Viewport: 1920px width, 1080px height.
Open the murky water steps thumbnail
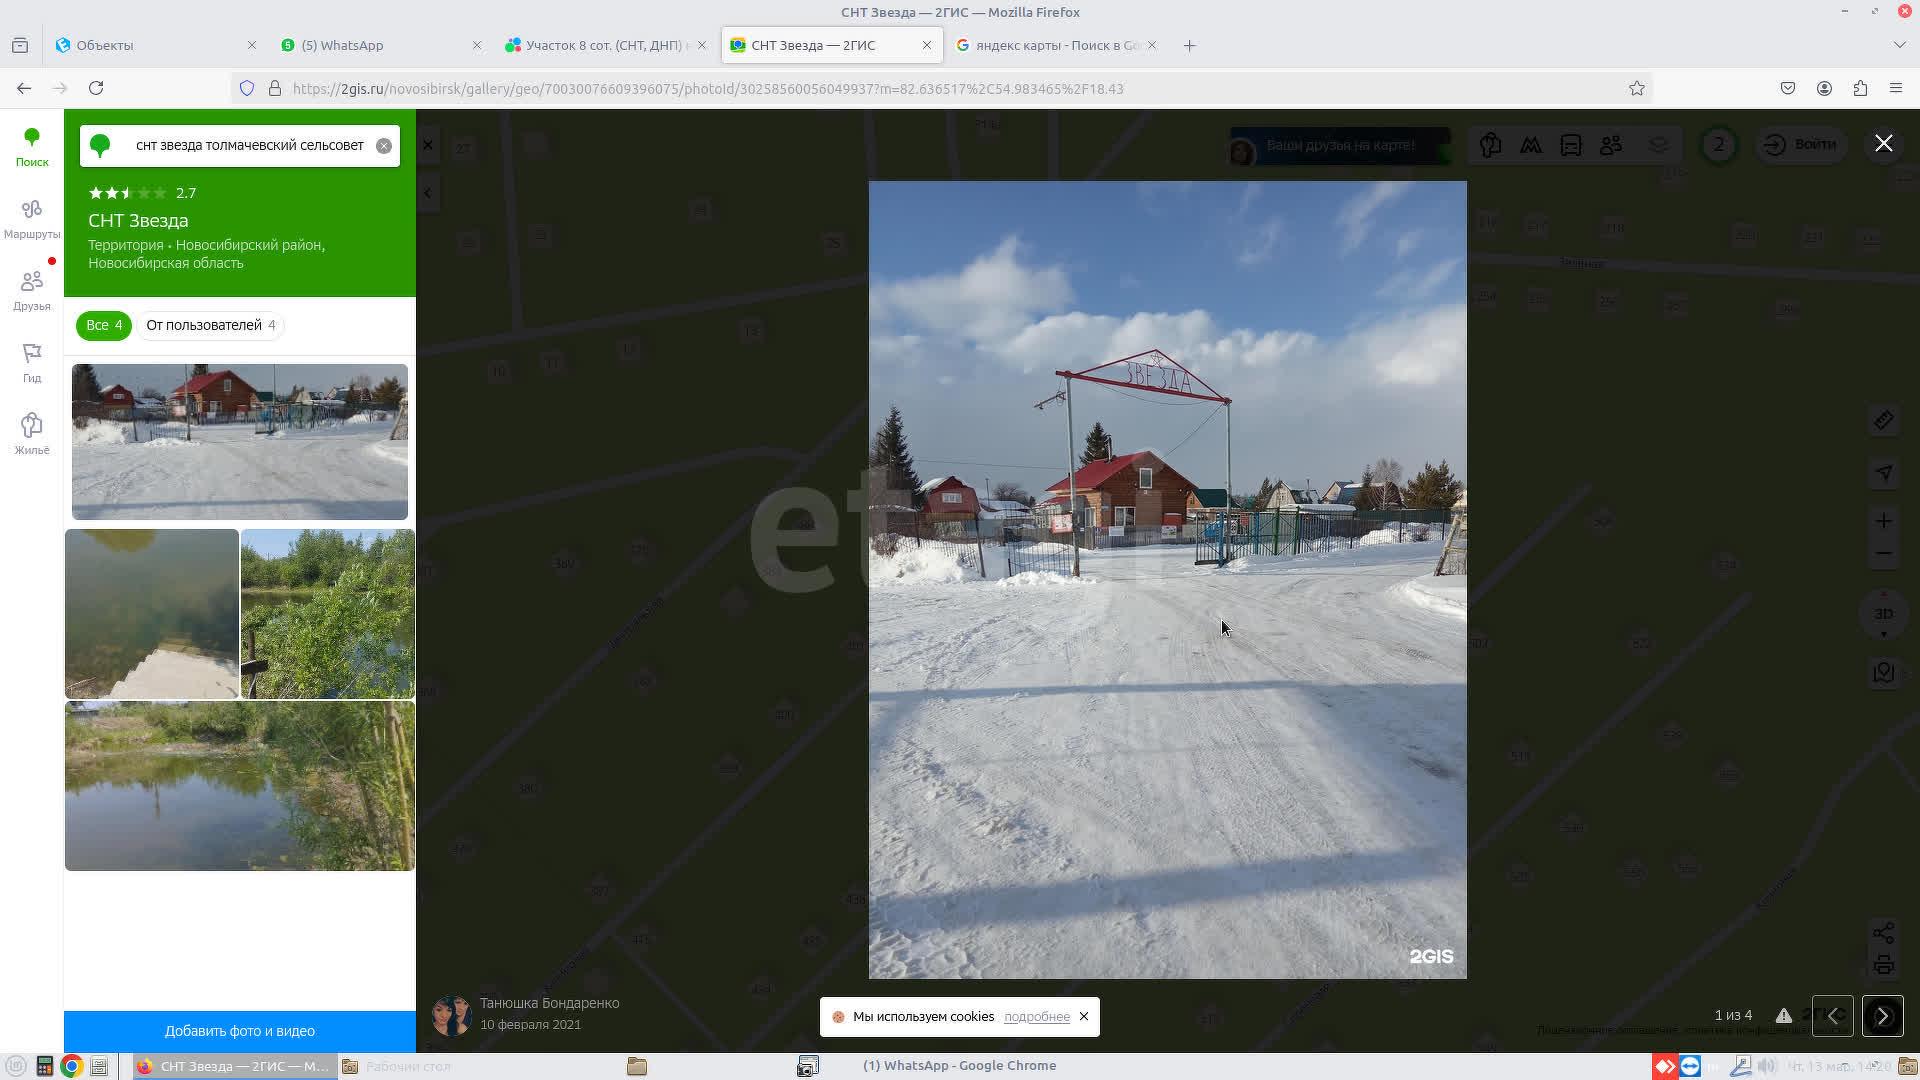(152, 614)
